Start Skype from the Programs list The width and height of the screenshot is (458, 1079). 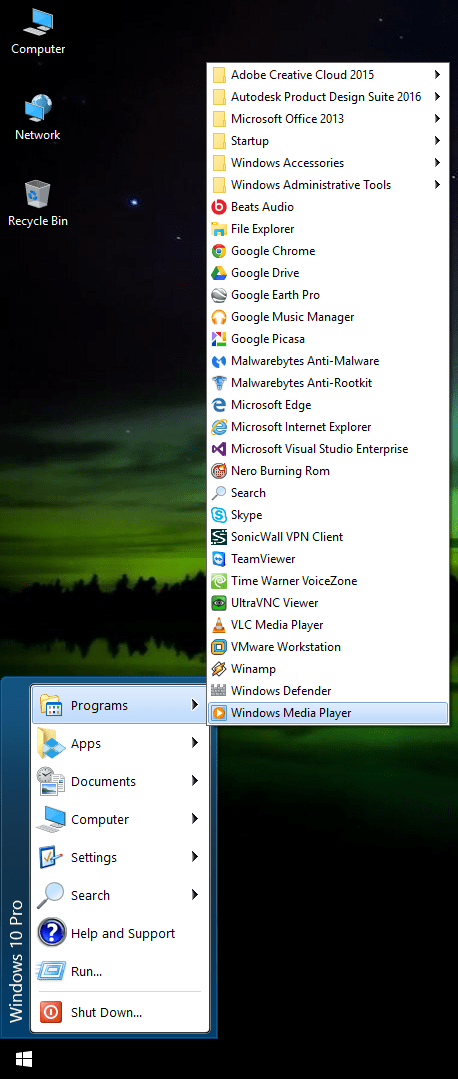328,515
